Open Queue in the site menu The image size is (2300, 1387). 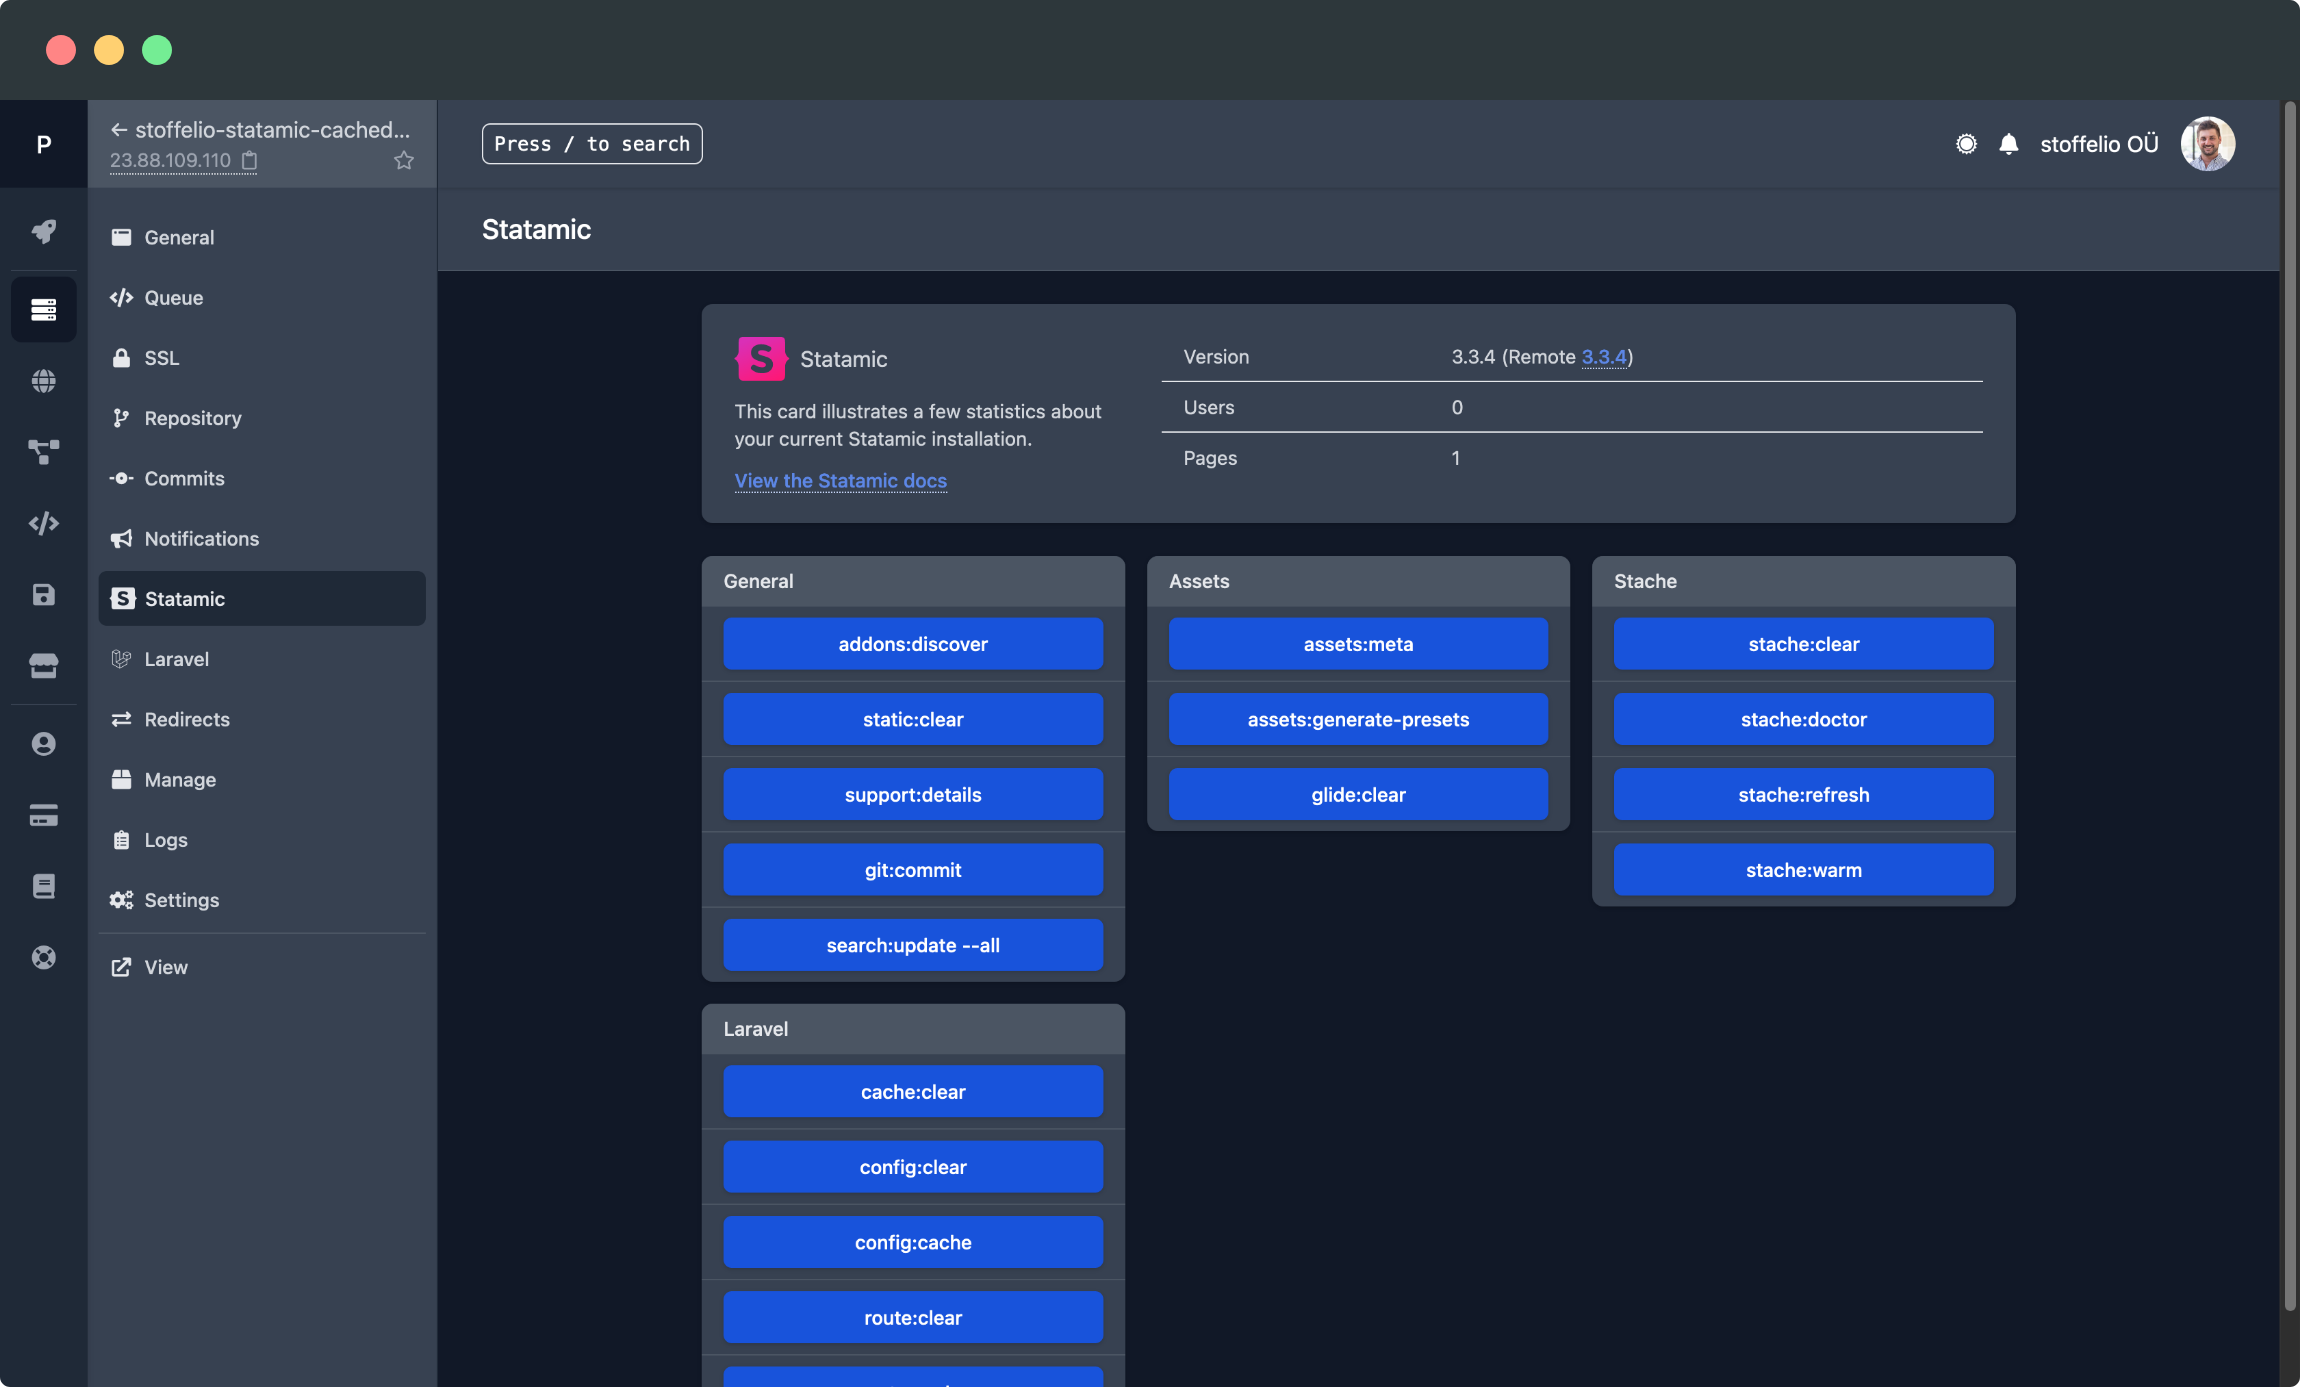coord(262,298)
